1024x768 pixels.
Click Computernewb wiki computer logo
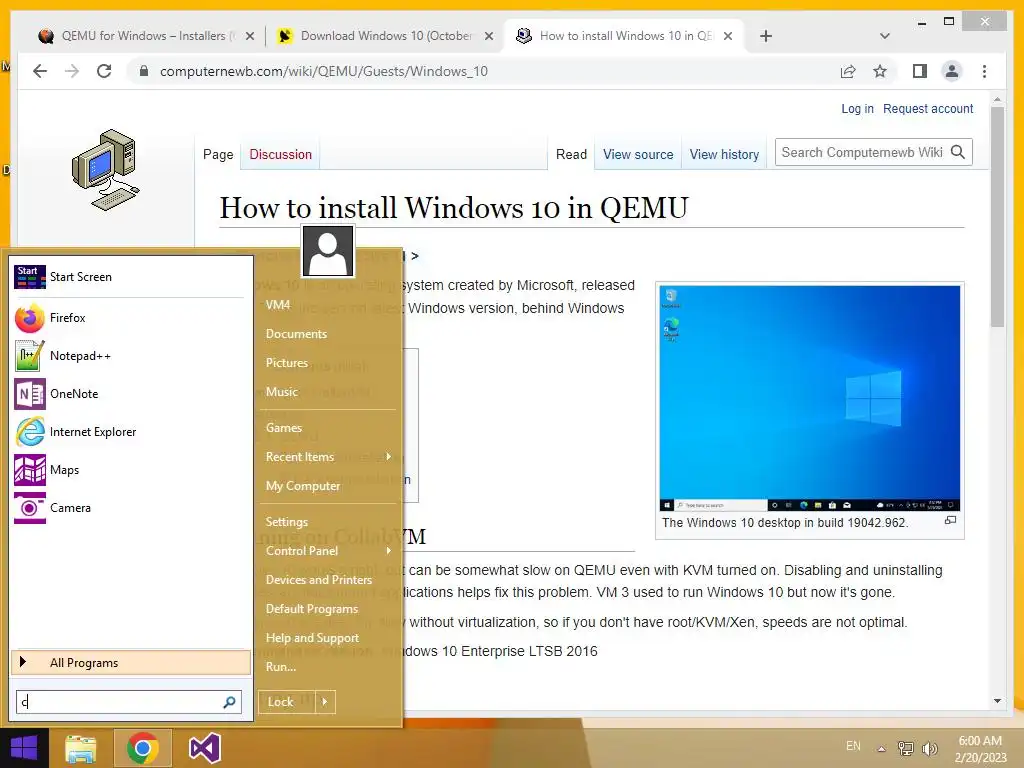coord(105,170)
